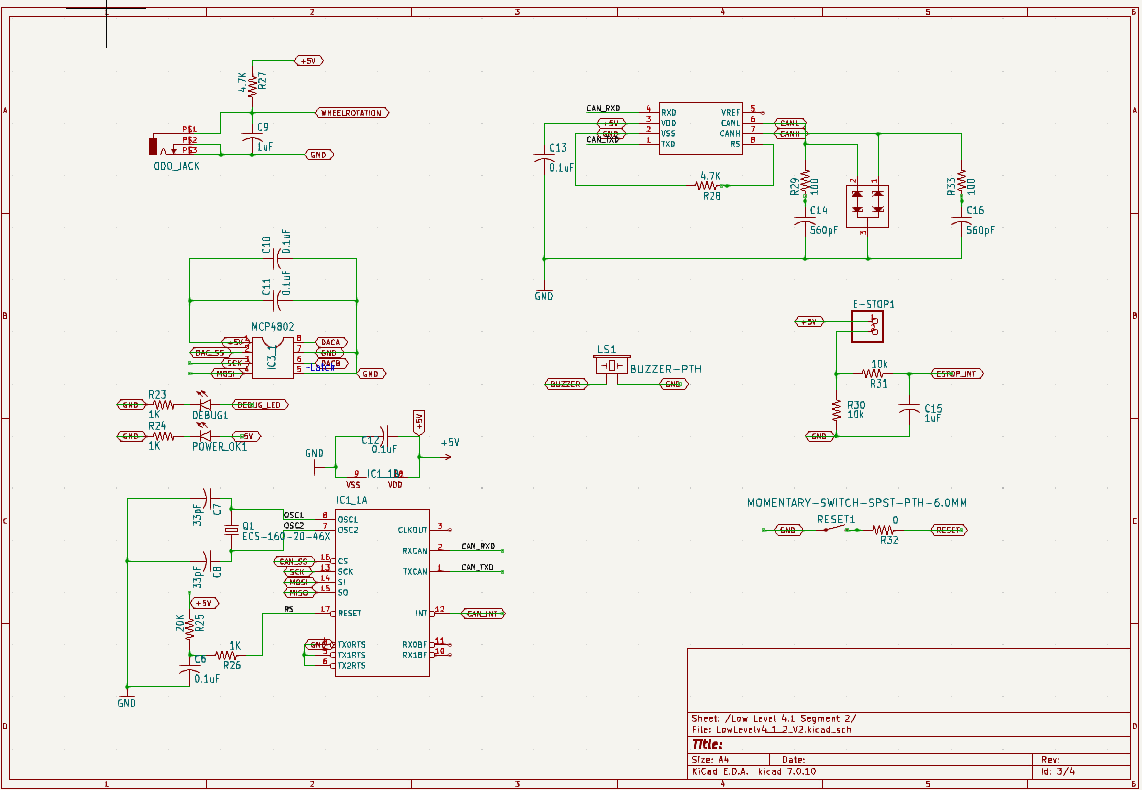Select resistor R30 (10k)

[x=836, y=411]
